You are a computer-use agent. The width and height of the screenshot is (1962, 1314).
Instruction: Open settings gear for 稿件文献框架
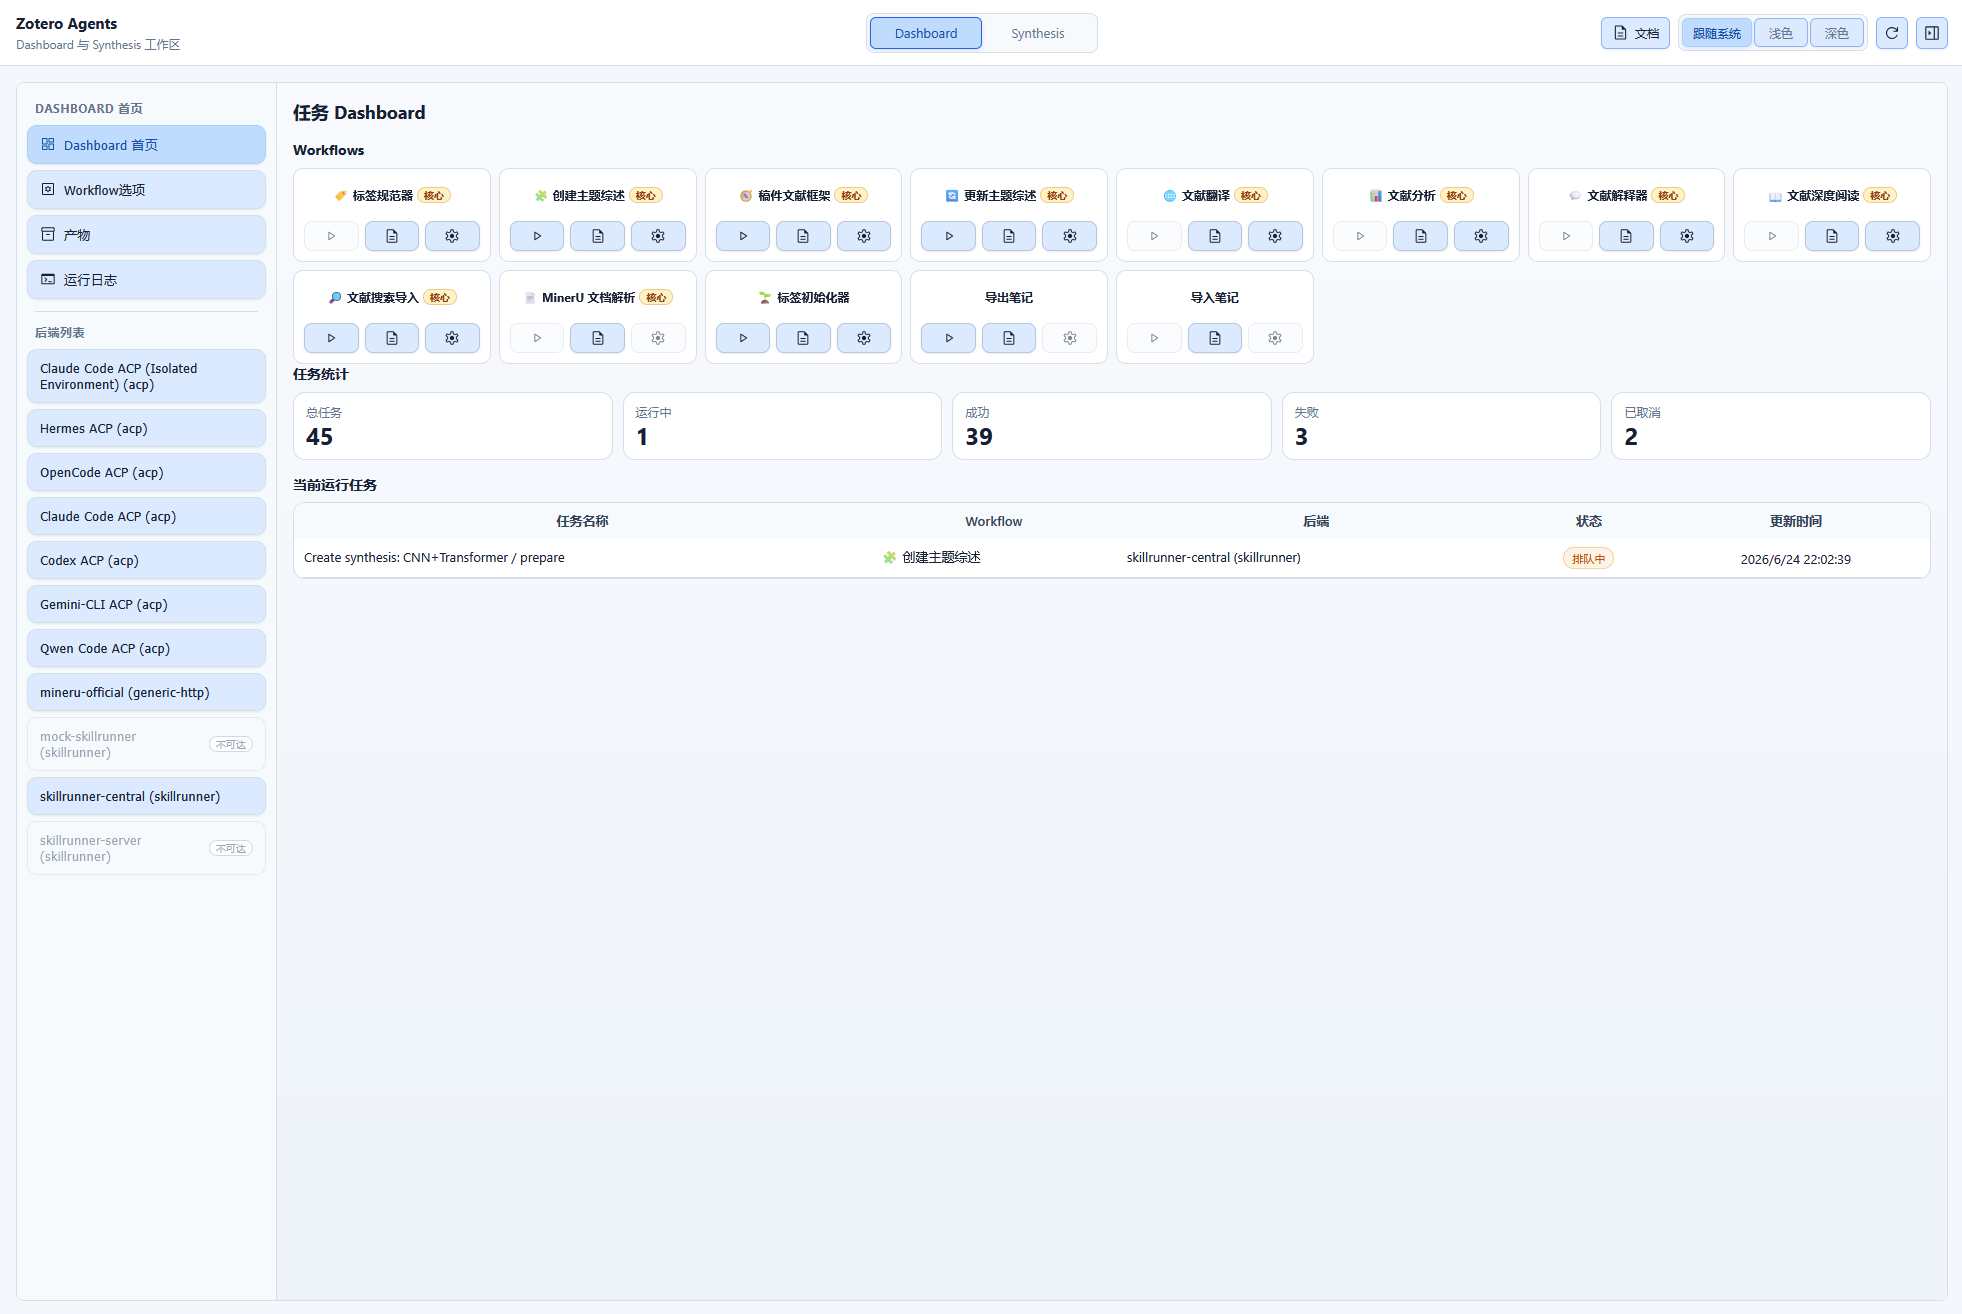point(864,236)
